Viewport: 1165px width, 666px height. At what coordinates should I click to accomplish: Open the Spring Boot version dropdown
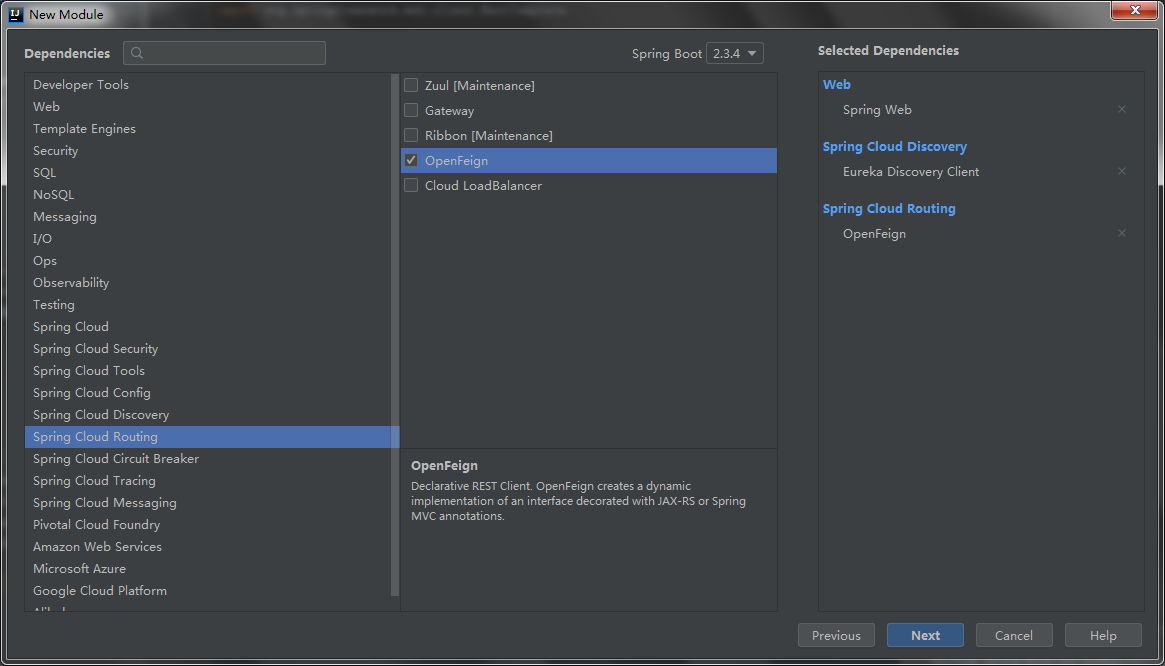735,54
